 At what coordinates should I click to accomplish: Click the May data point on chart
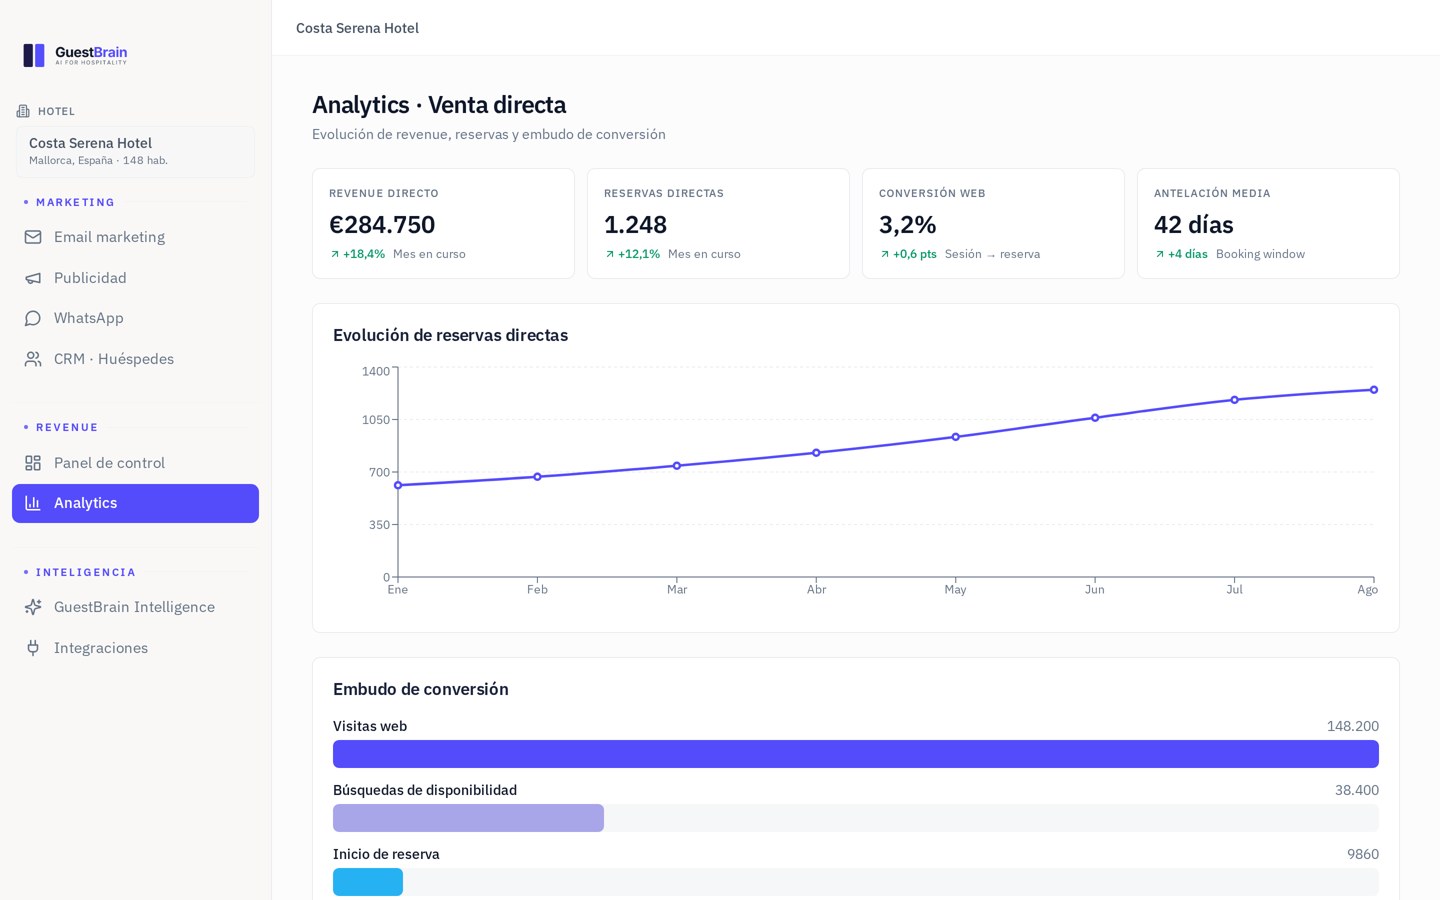click(x=956, y=437)
